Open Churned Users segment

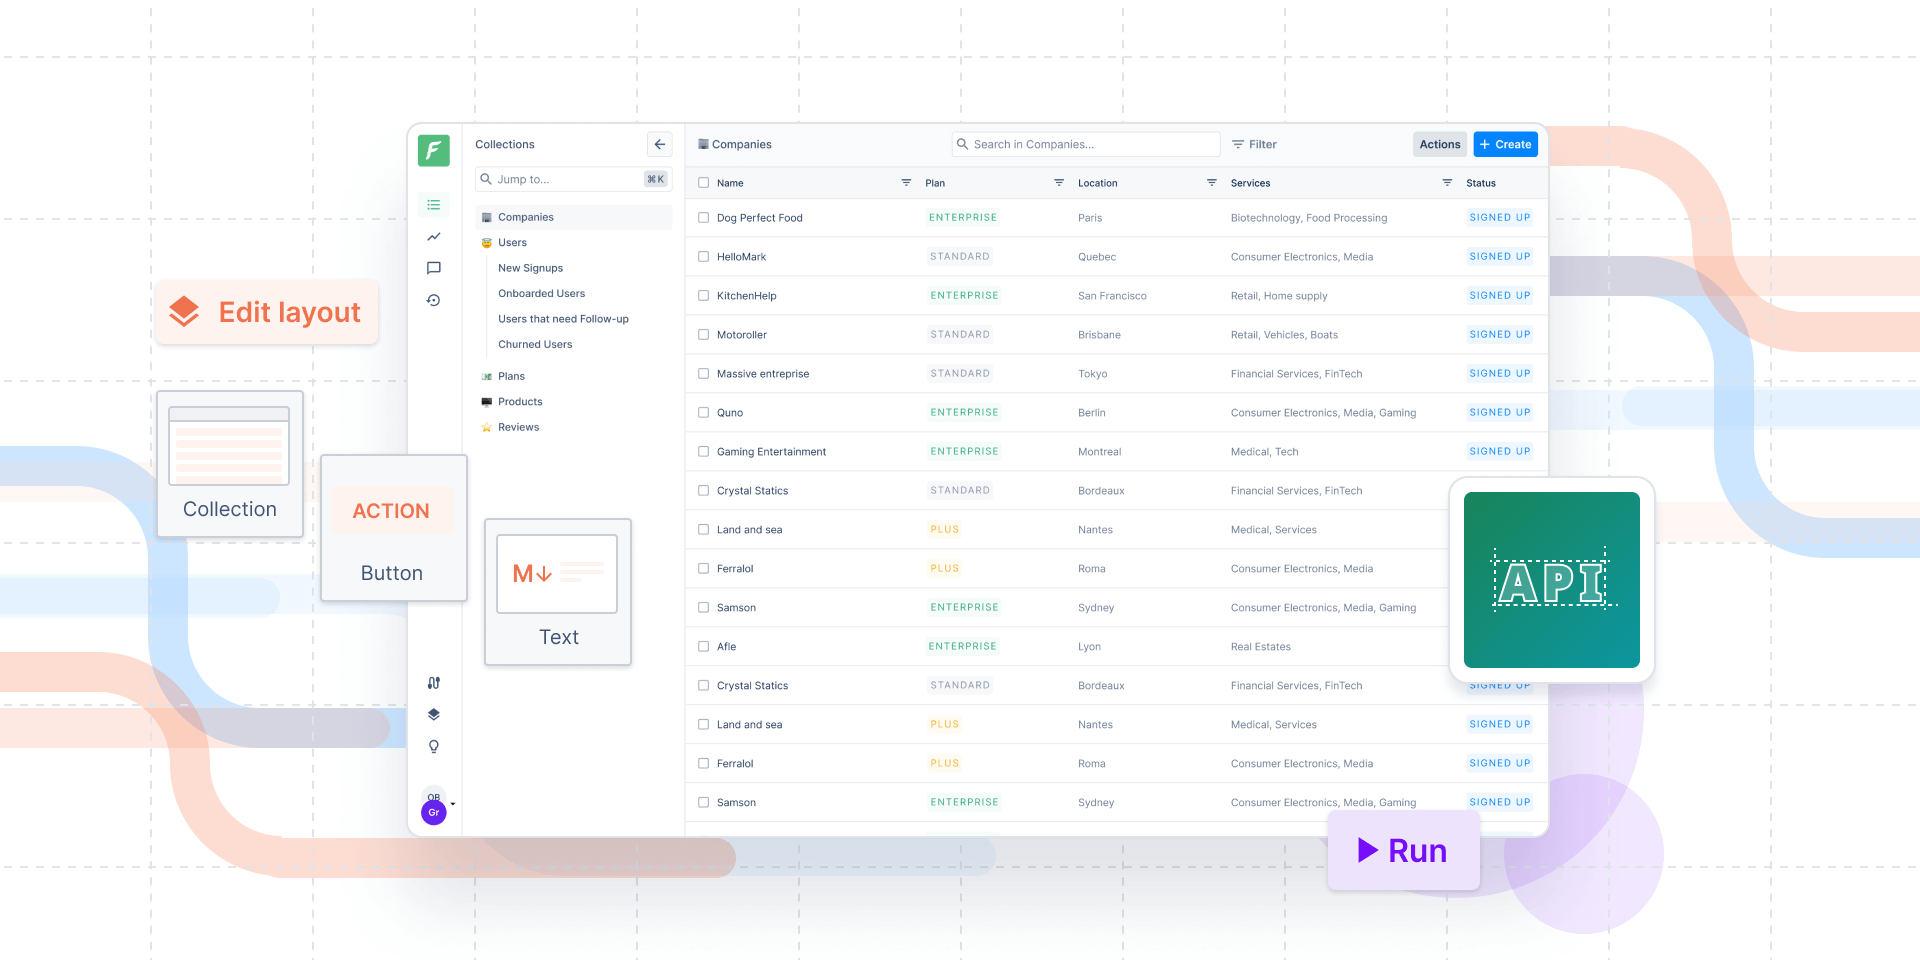pyautogui.click(x=535, y=345)
